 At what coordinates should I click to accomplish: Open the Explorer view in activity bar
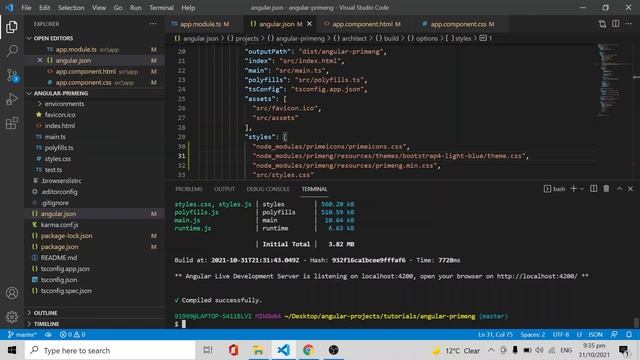[12, 27]
